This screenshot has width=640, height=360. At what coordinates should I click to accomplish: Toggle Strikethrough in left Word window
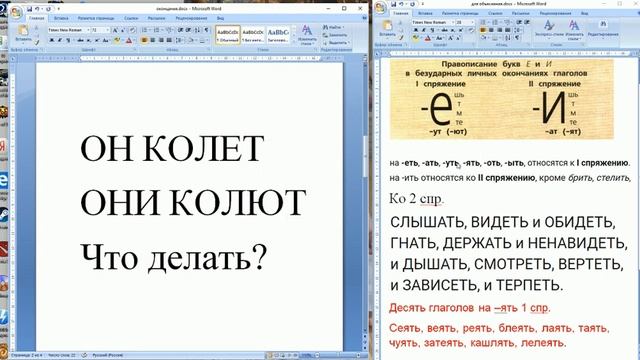click(80, 40)
